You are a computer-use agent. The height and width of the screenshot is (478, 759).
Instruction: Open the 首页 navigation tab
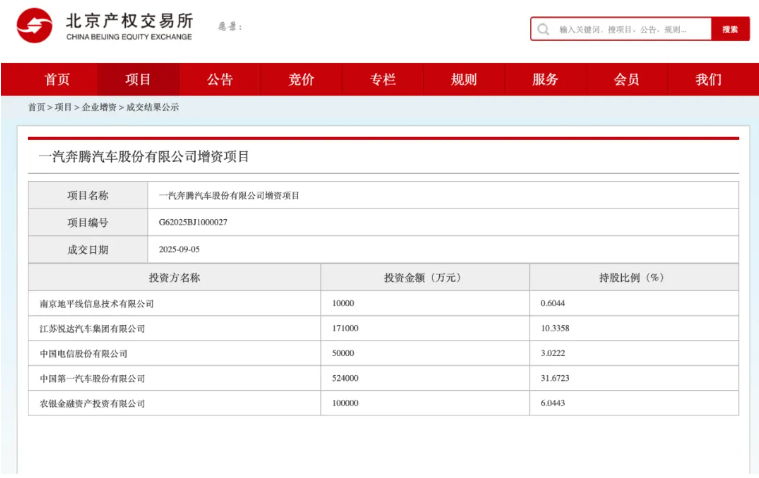(x=57, y=80)
